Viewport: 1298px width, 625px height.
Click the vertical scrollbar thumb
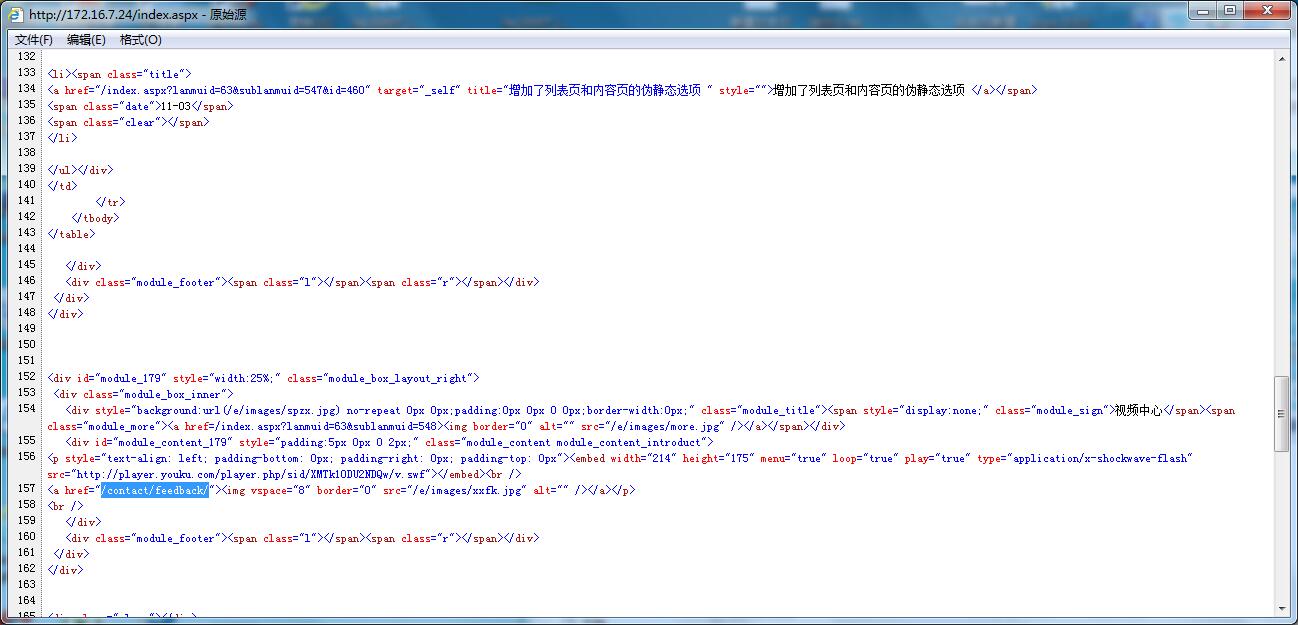click(x=1282, y=413)
